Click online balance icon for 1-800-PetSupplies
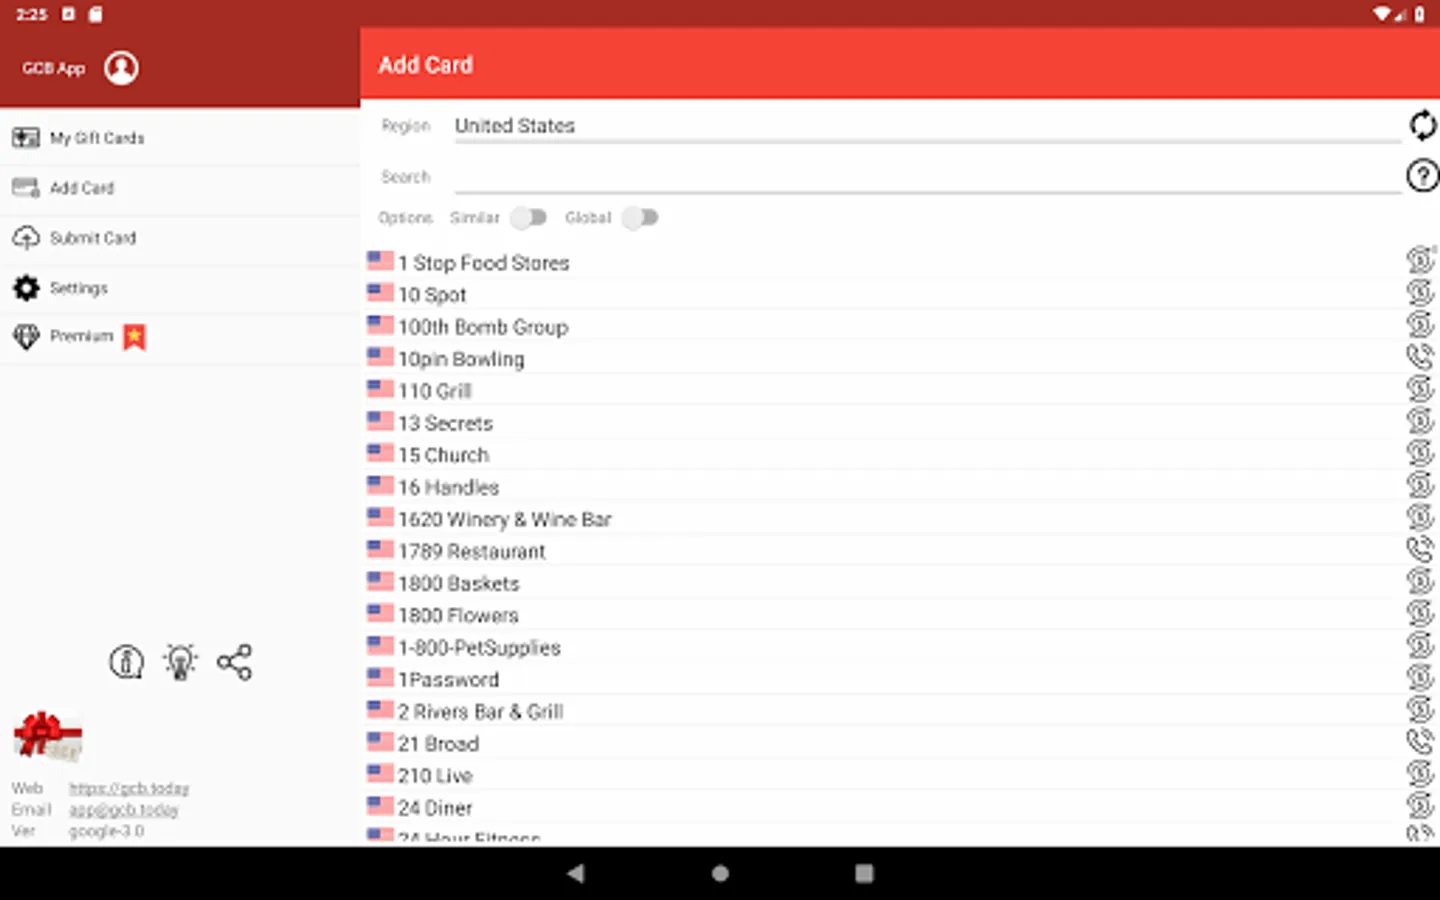The height and width of the screenshot is (900, 1440). 1420,645
